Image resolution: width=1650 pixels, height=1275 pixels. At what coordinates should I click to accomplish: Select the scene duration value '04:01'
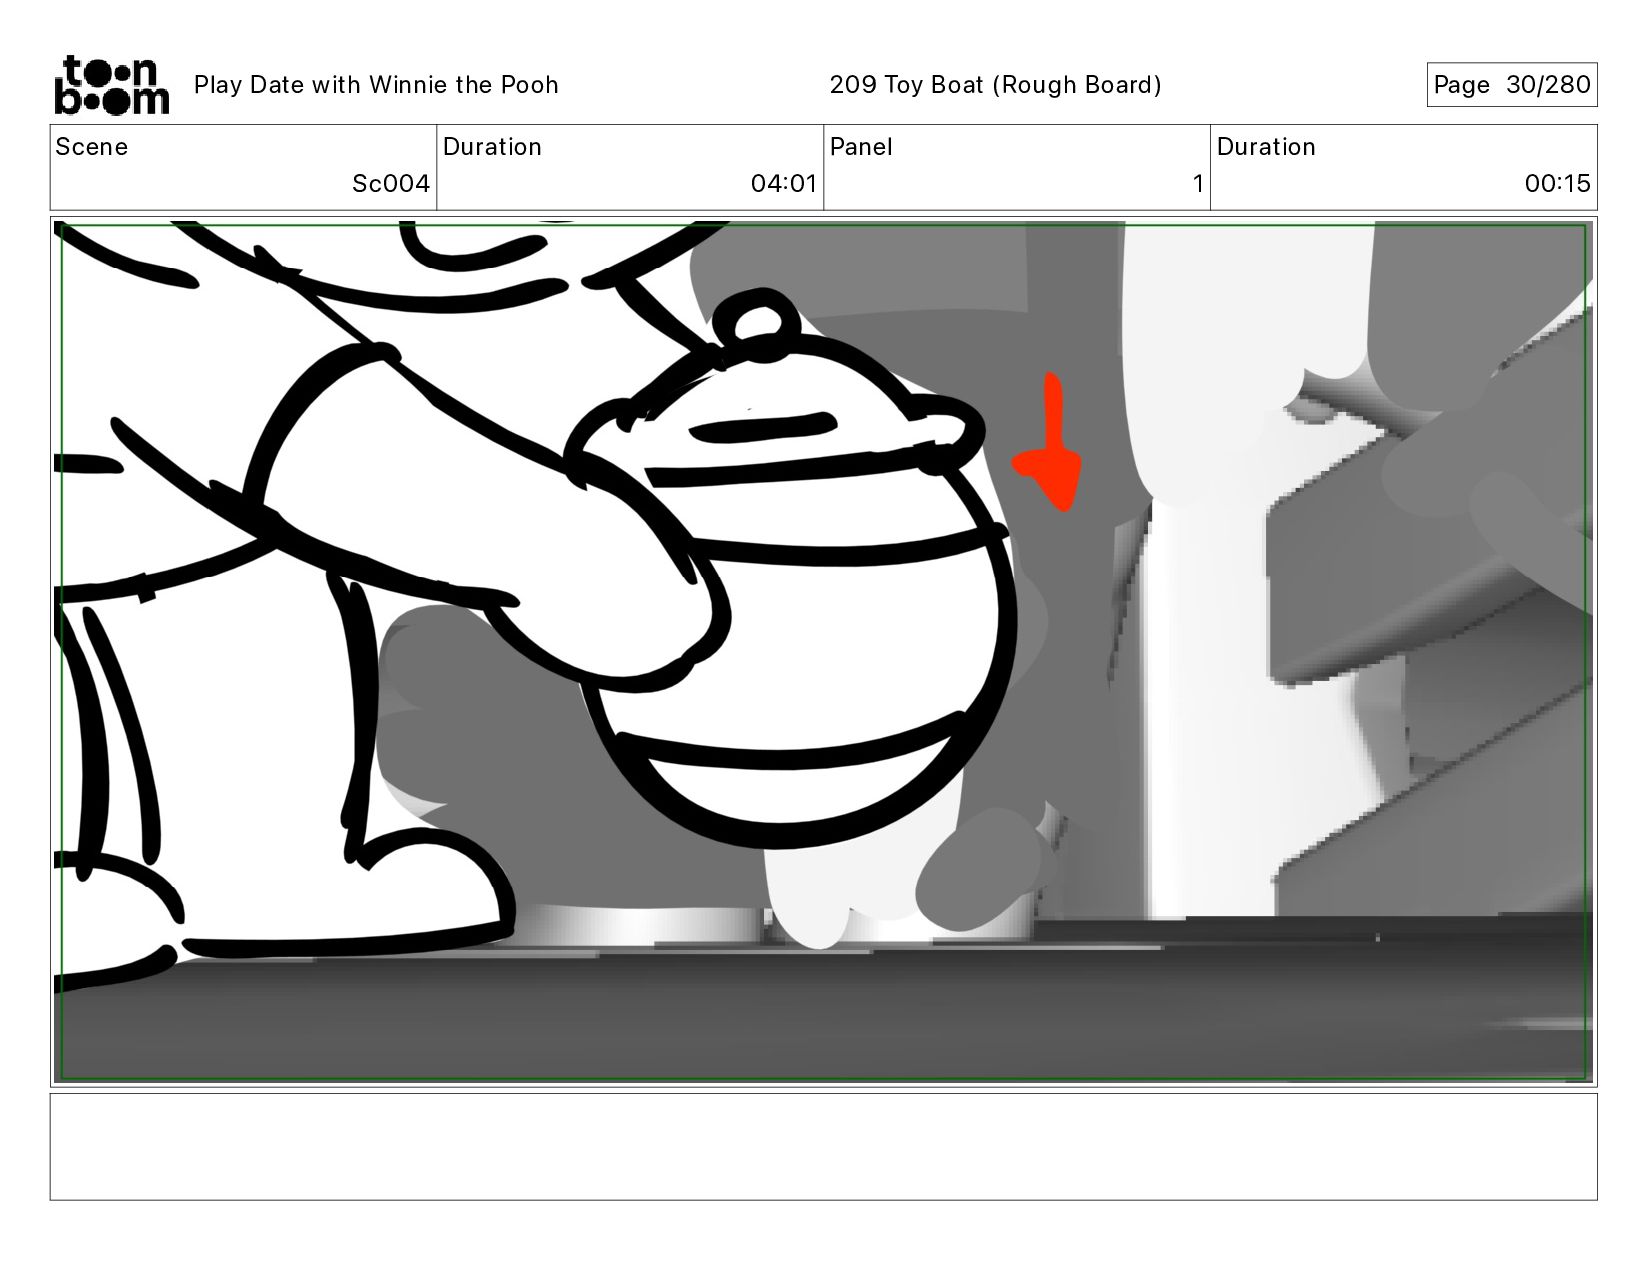(x=784, y=184)
